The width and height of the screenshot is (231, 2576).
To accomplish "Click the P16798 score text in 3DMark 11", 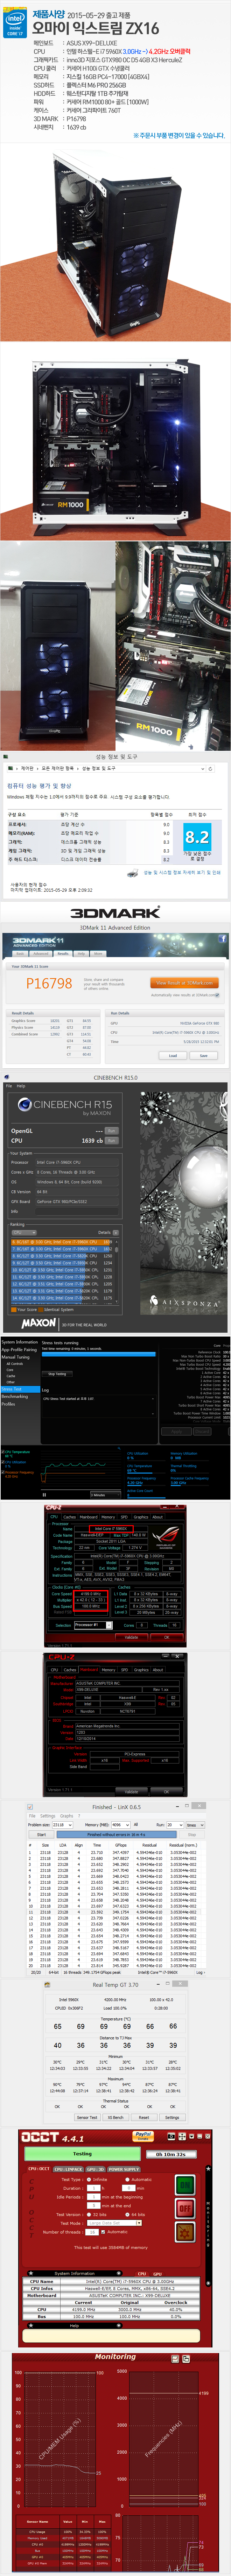I will [49, 983].
